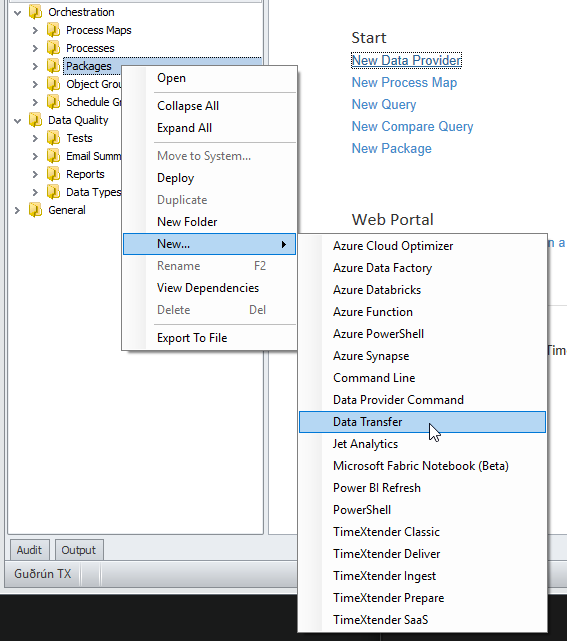Click the Email Summaries folder icon

coord(54,156)
